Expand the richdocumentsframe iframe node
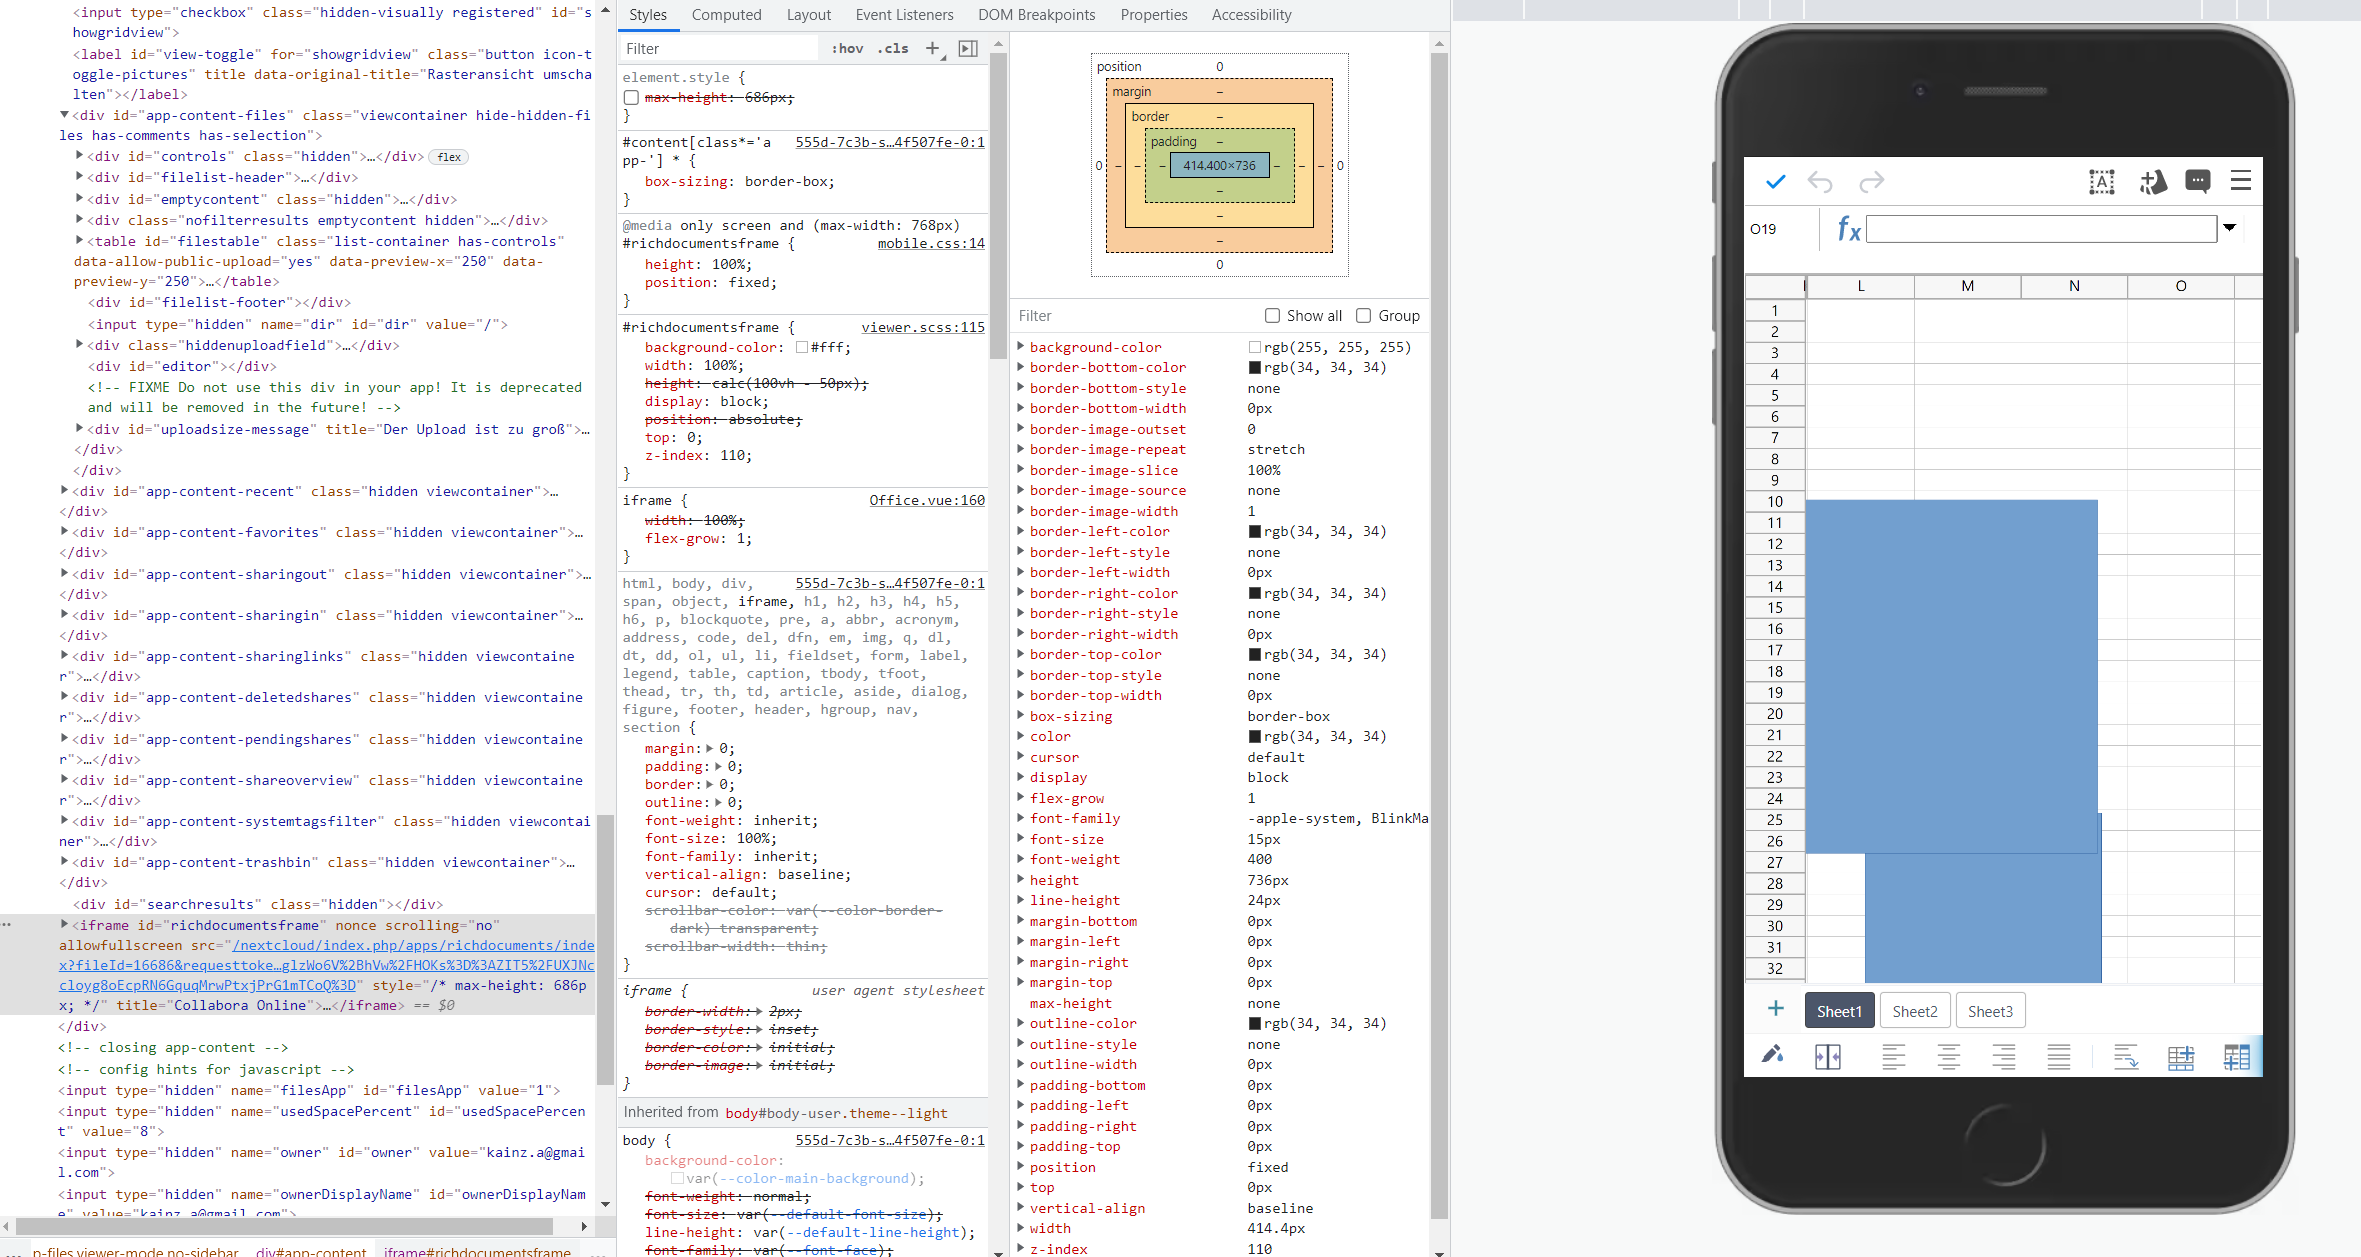Viewport: 2361px width, 1257px height. coord(65,925)
